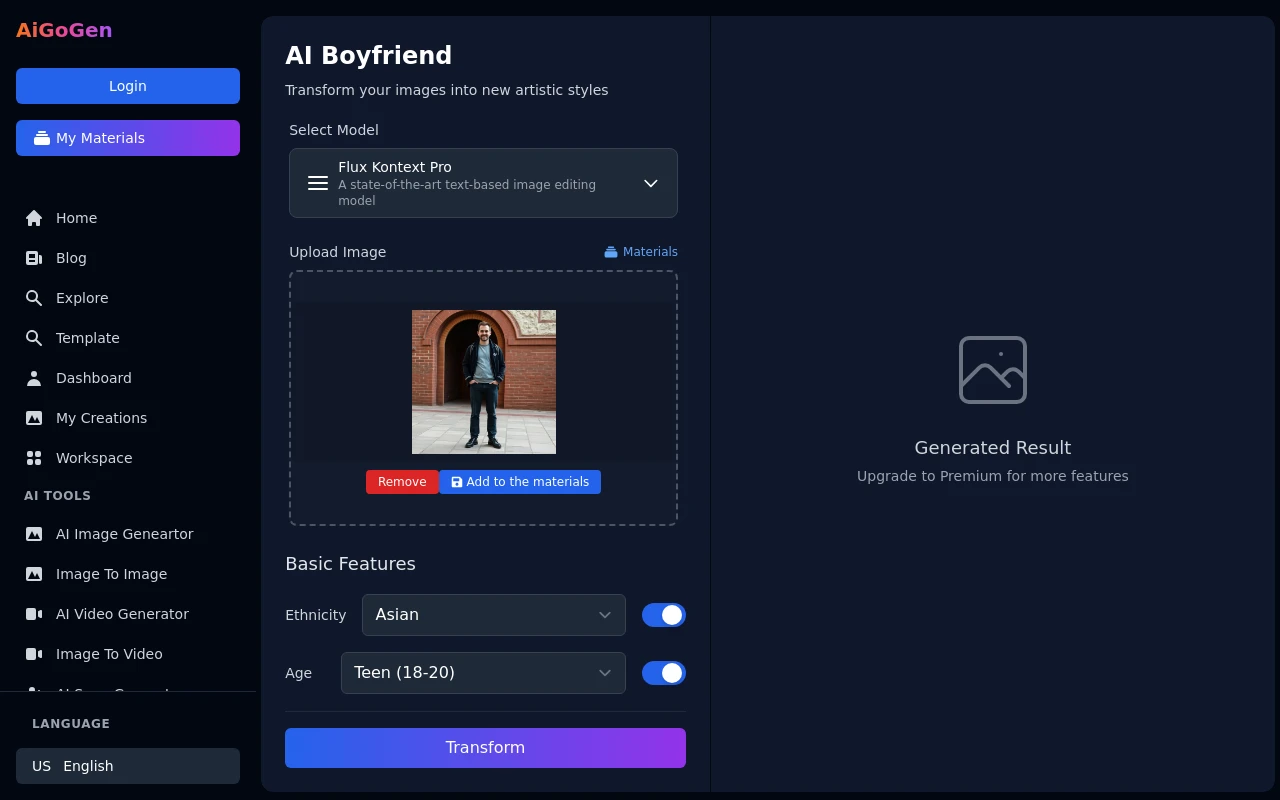Open the Age dropdown showing Teen (18-20)
The height and width of the screenshot is (800, 1280).
point(483,673)
